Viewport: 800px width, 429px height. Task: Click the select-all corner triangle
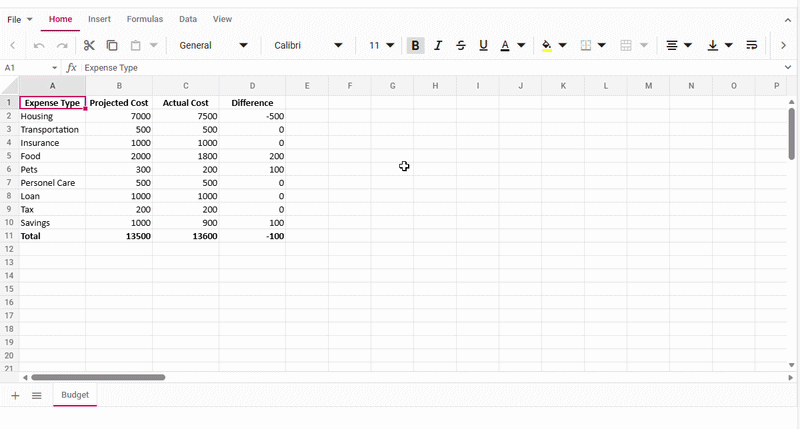pos(9,86)
